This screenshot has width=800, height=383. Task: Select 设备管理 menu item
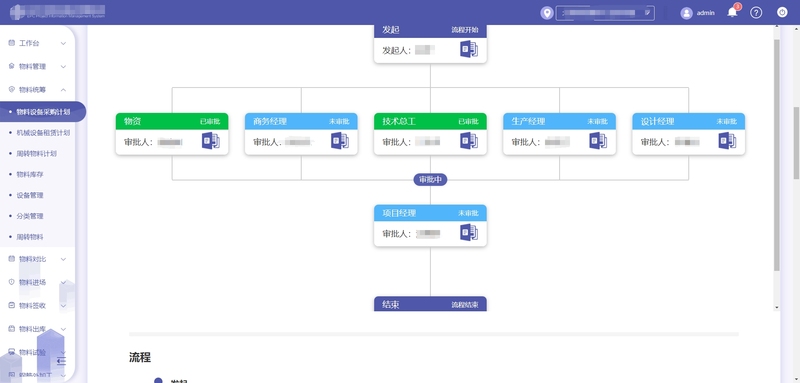tap(30, 195)
